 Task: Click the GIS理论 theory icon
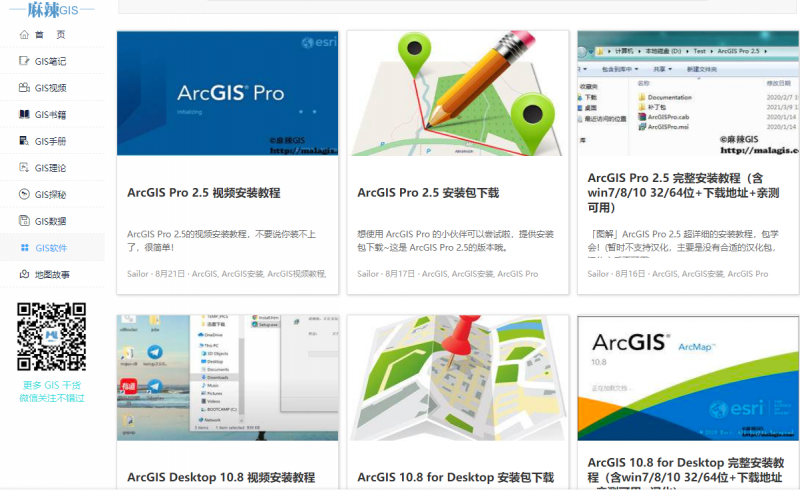coord(25,168)
